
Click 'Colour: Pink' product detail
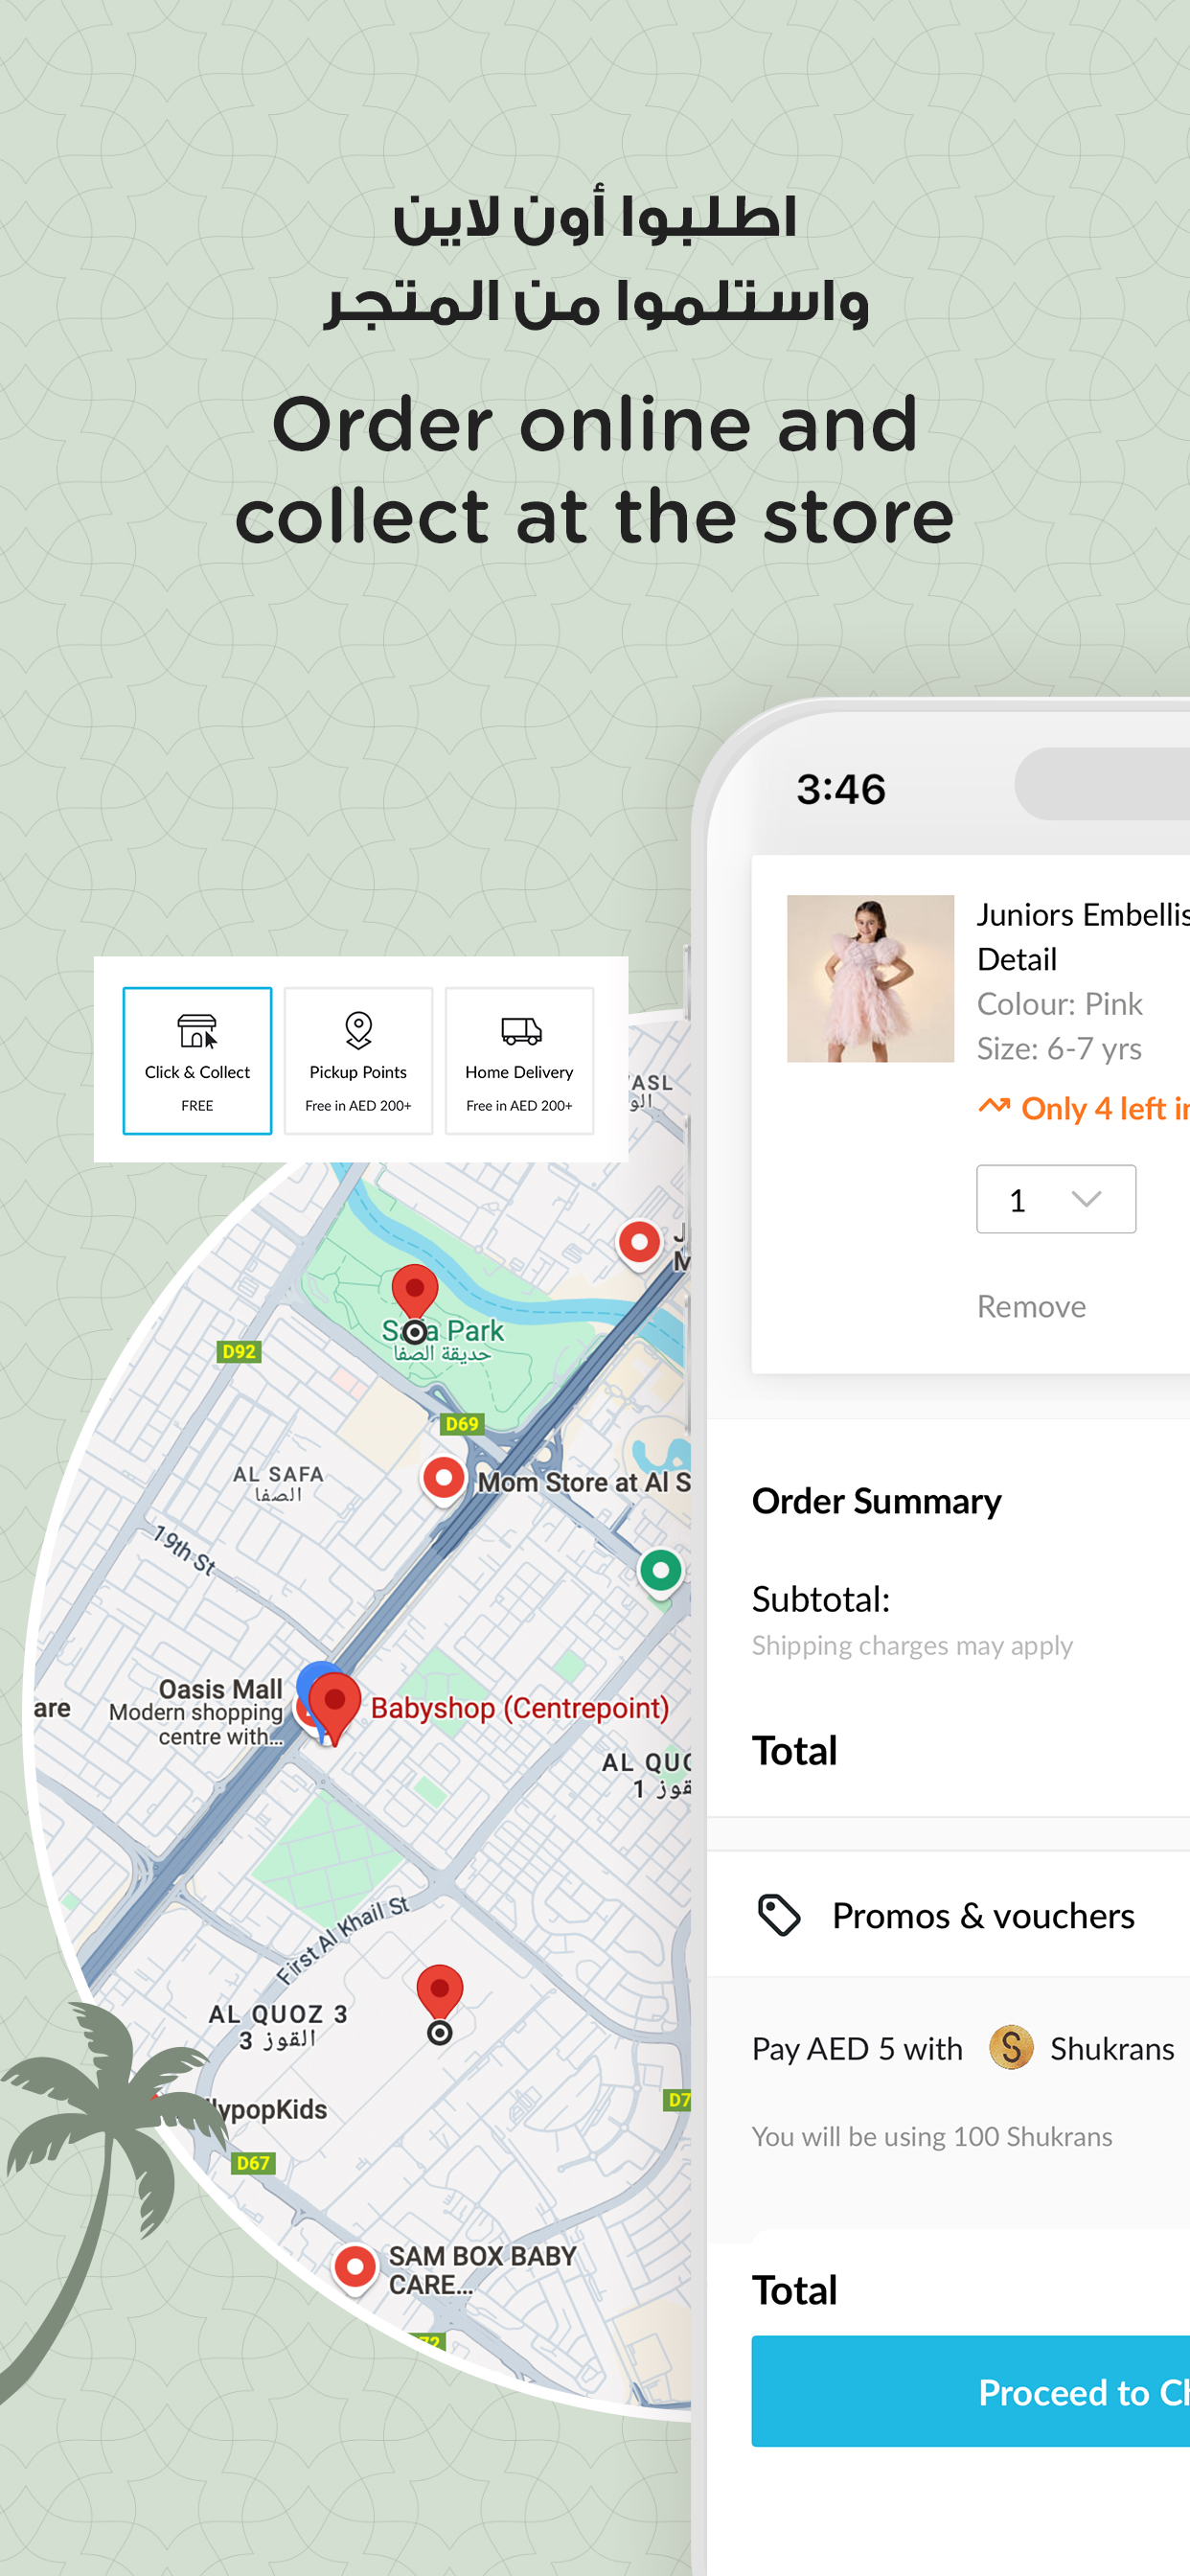click(1059, 1004)
